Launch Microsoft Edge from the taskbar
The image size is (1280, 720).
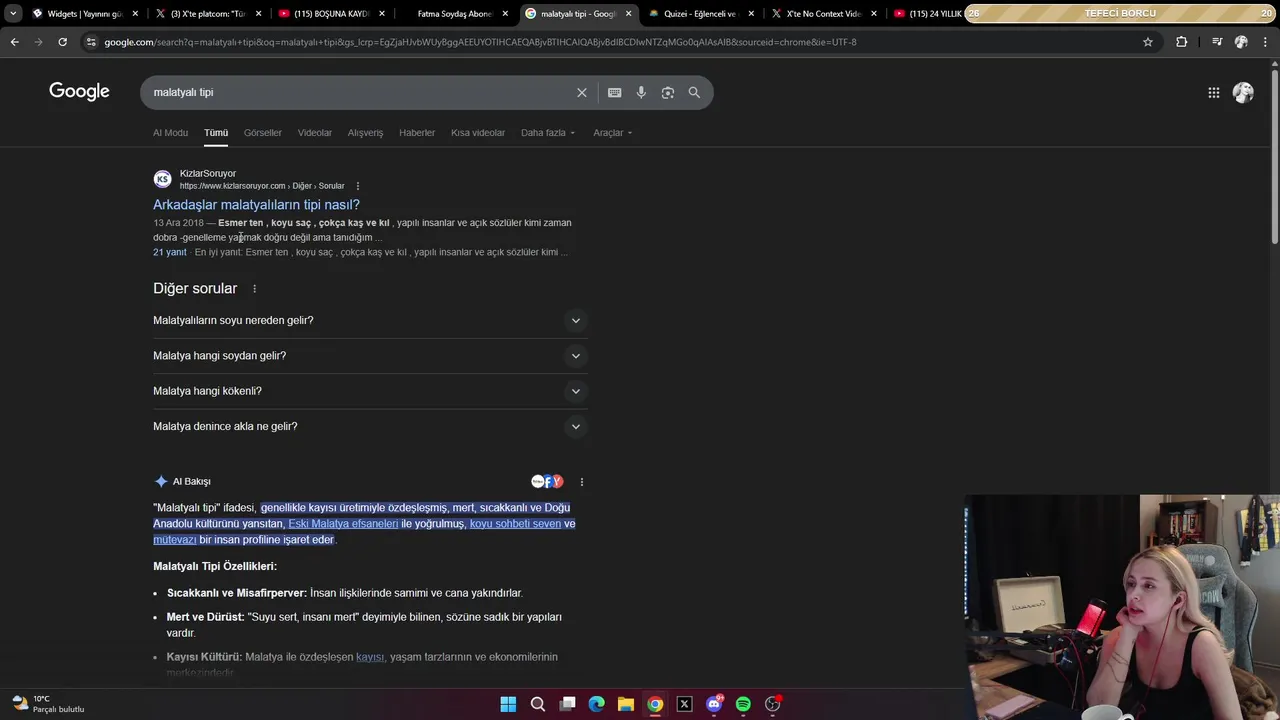point(596,704)
